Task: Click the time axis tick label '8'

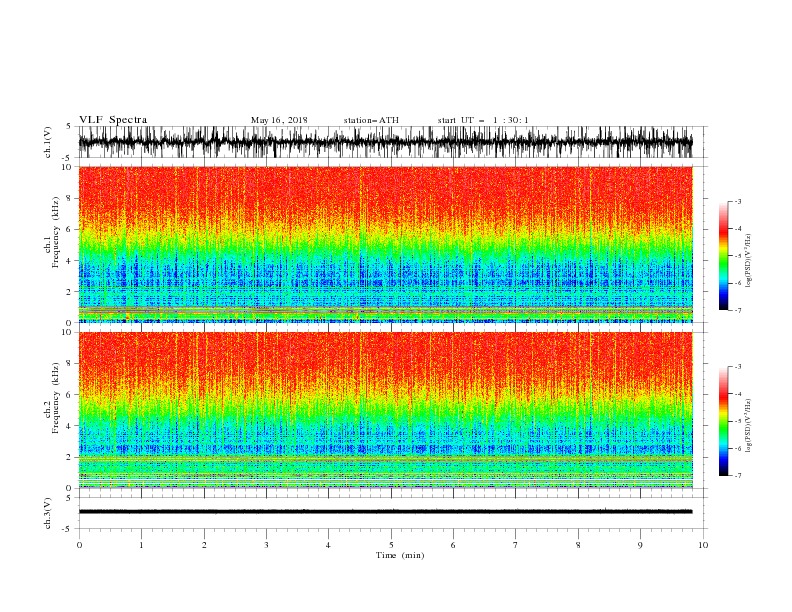Action: pos(578,545)
